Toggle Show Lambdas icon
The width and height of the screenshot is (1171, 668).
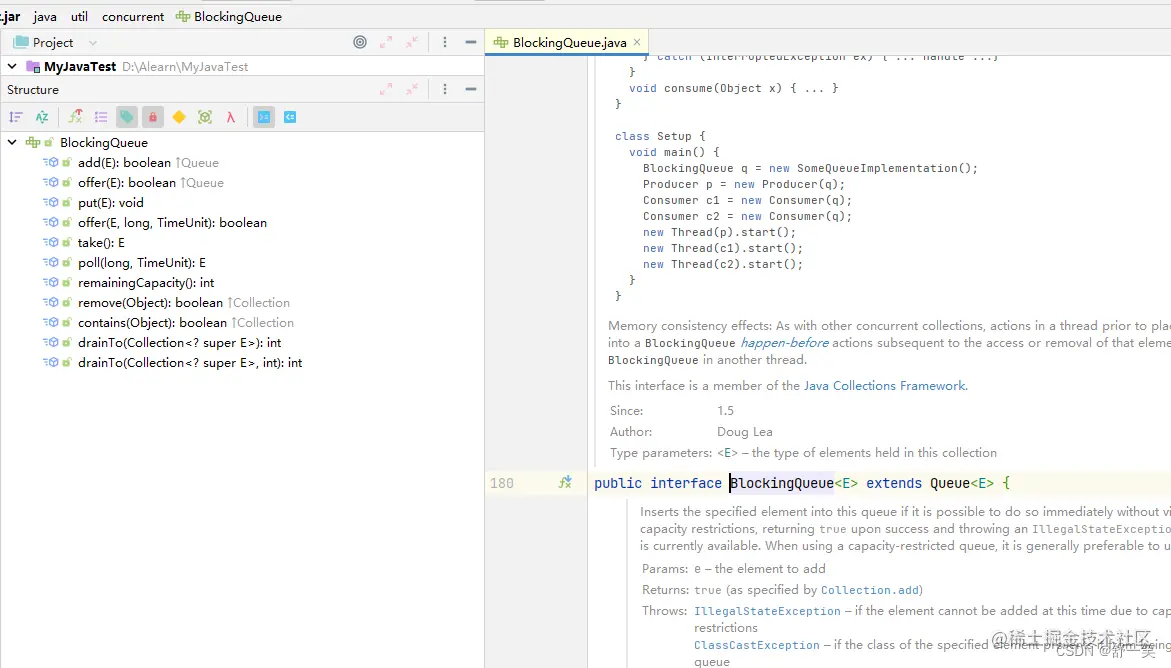pyautogui.click(x=231, y=117)
